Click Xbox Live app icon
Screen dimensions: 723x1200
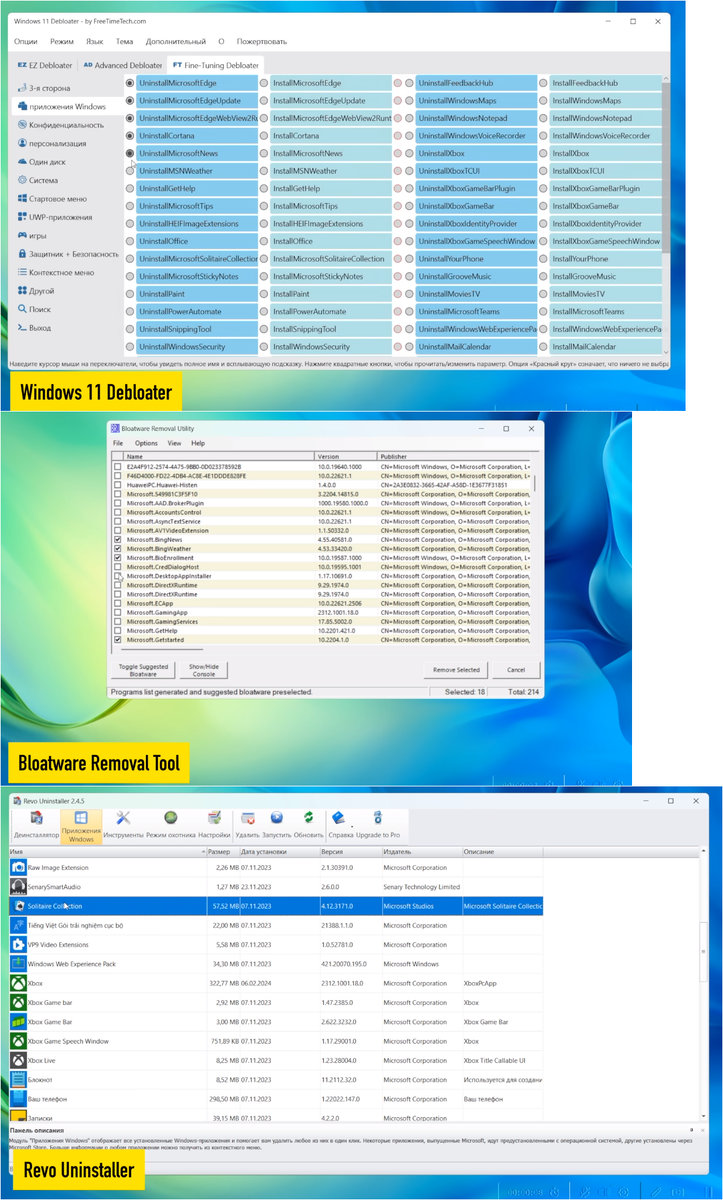(18, 1060)
